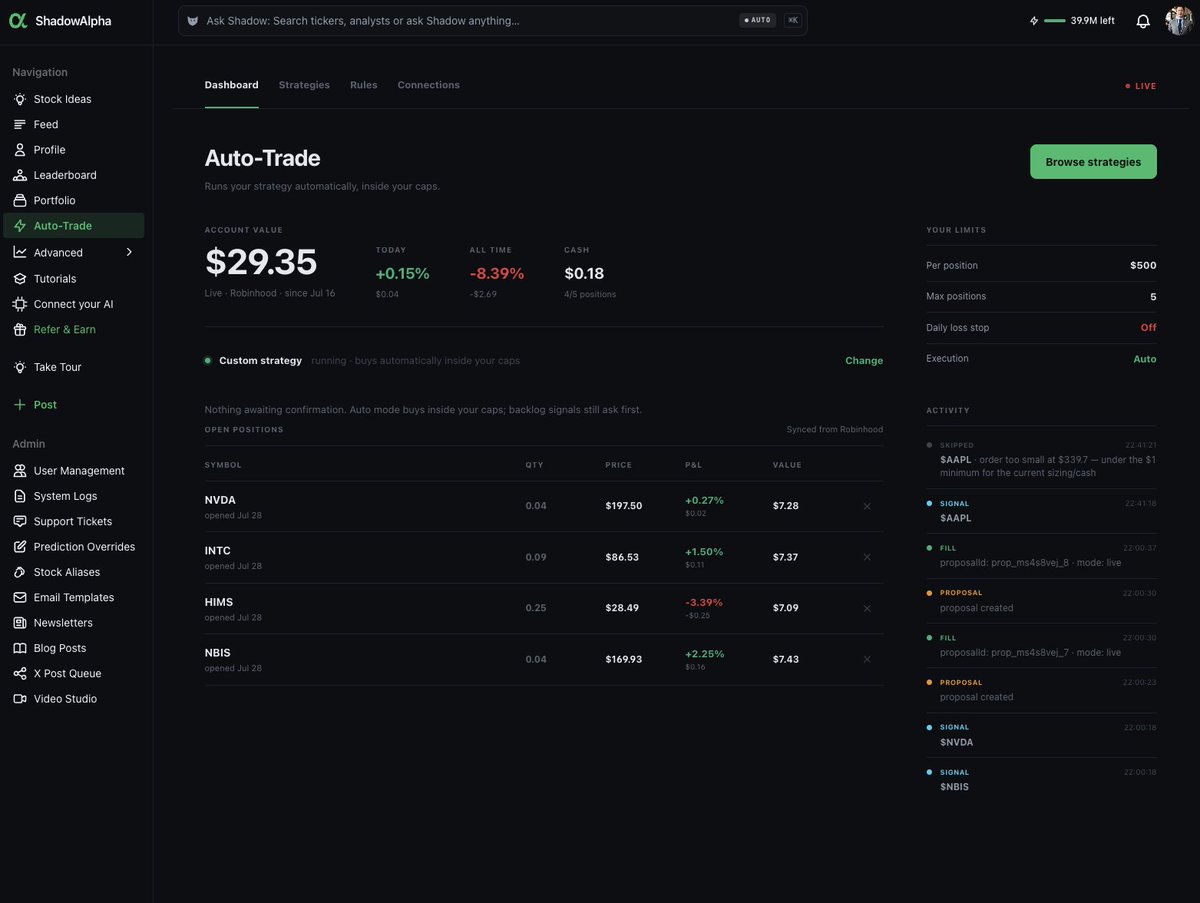The width and height of the screenshot is (1200, 903).
Task: Click the $AAPL skipped activity entry
Action: click(1041, 459)
